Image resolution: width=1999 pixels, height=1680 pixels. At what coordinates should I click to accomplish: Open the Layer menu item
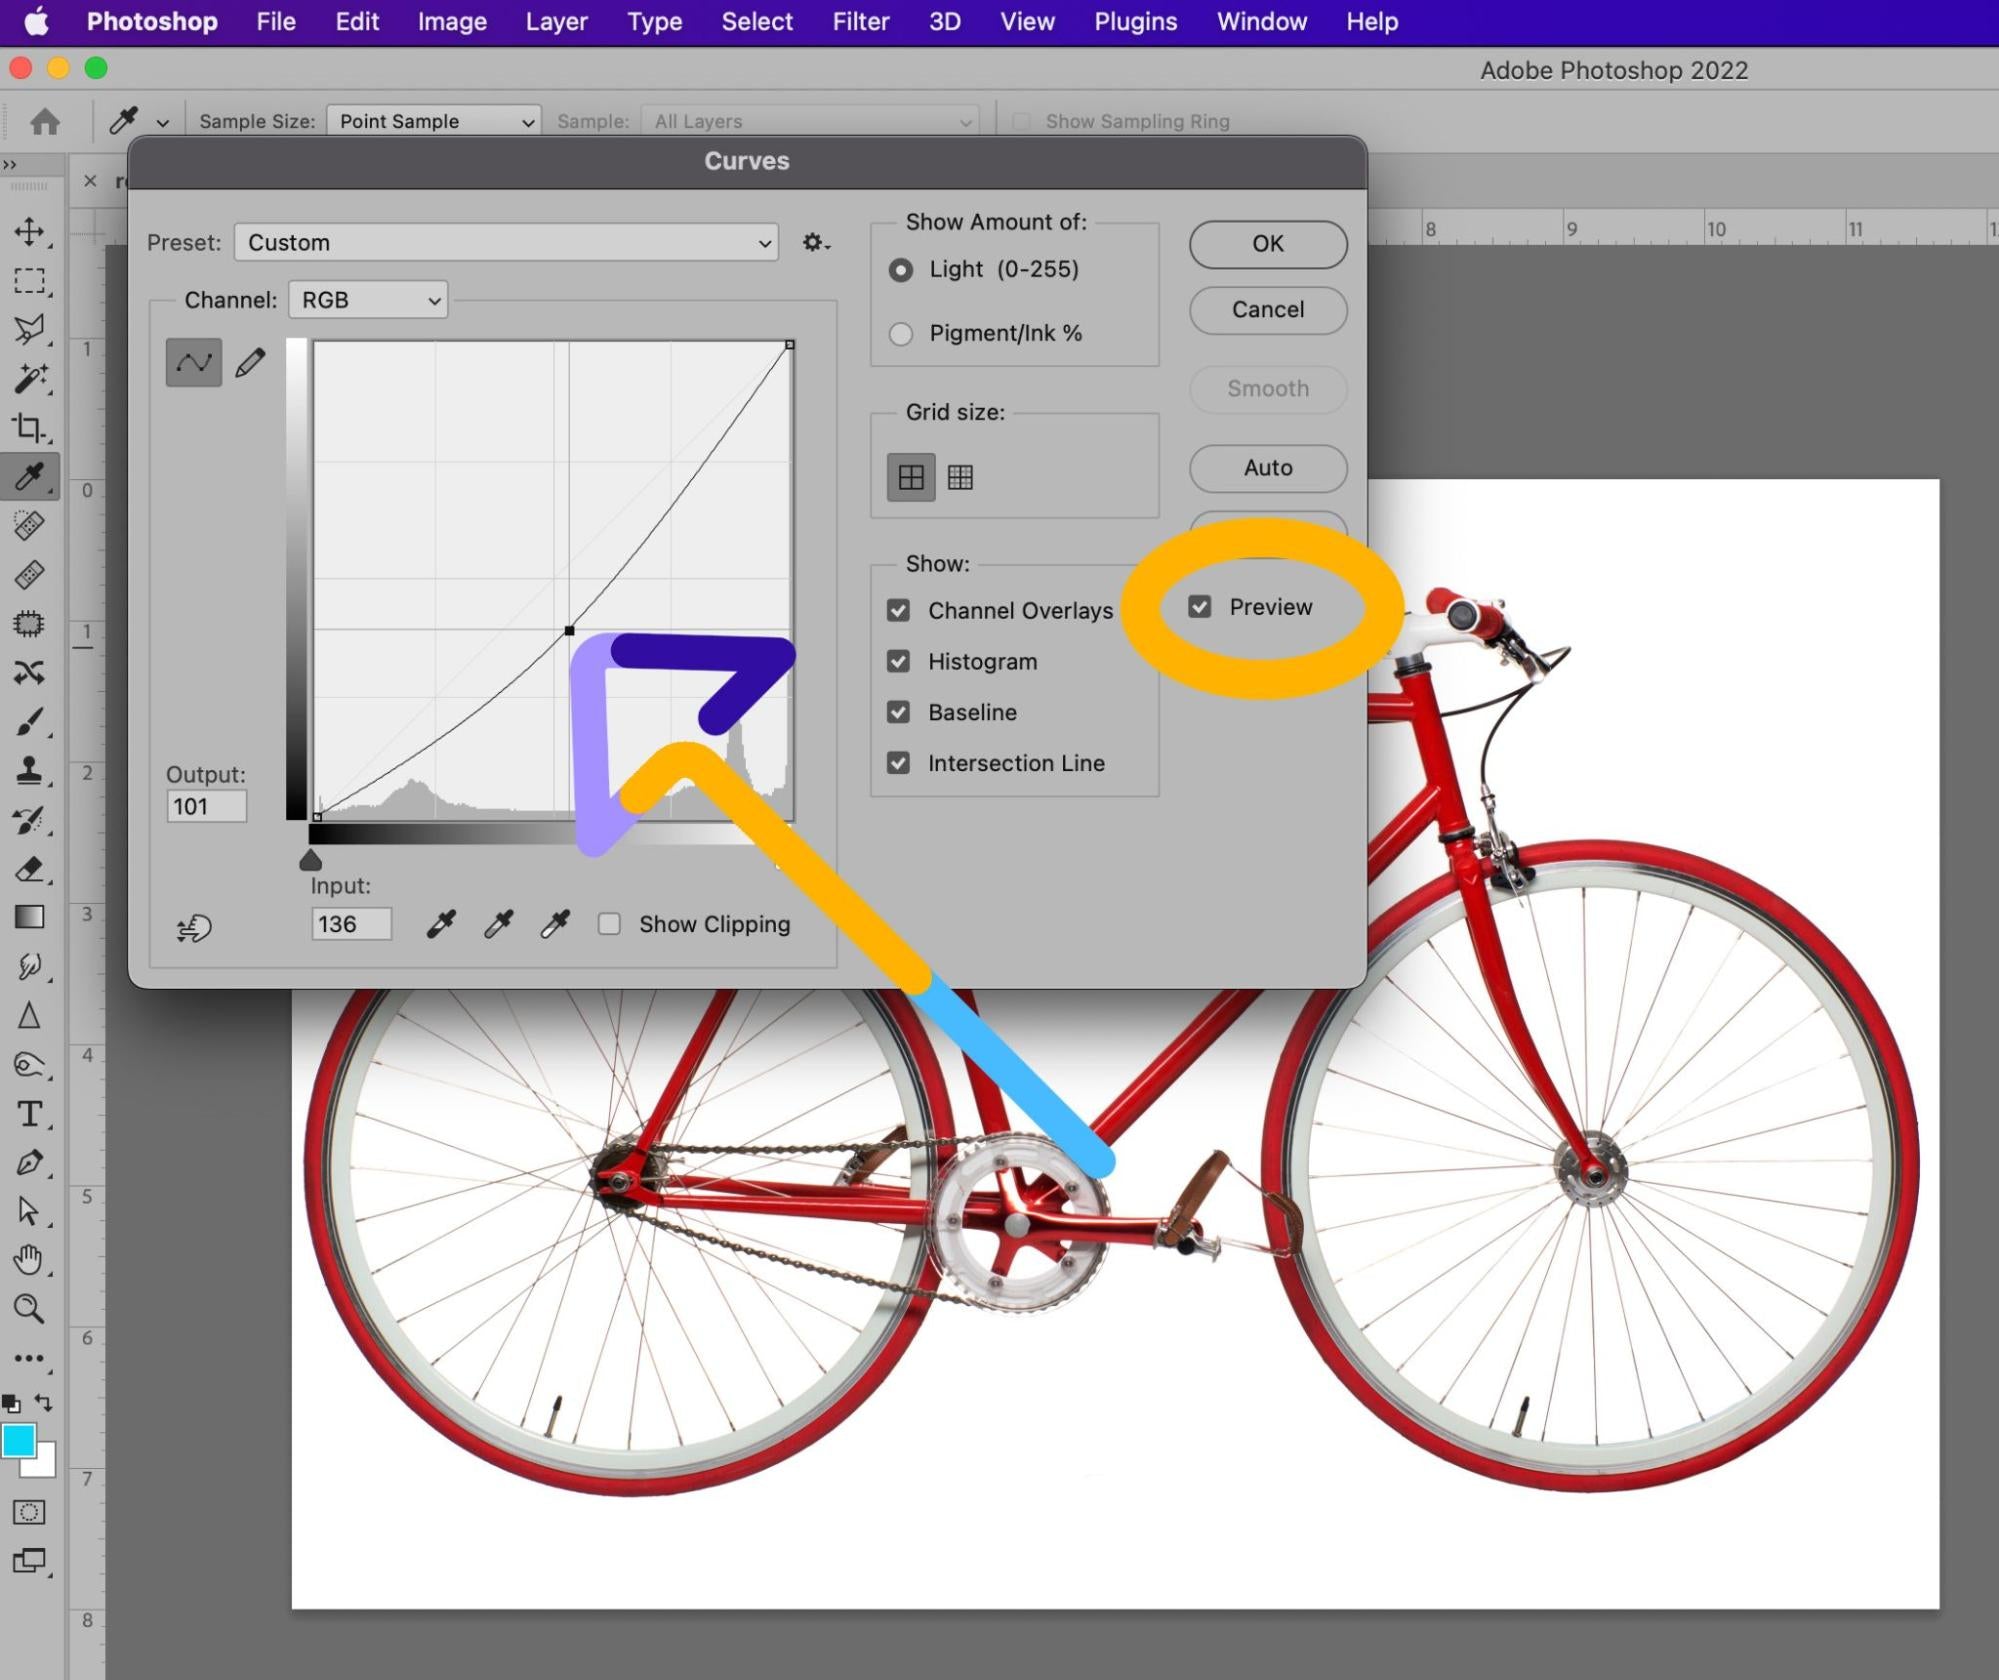pyautogui.click(x=555, y=22)
